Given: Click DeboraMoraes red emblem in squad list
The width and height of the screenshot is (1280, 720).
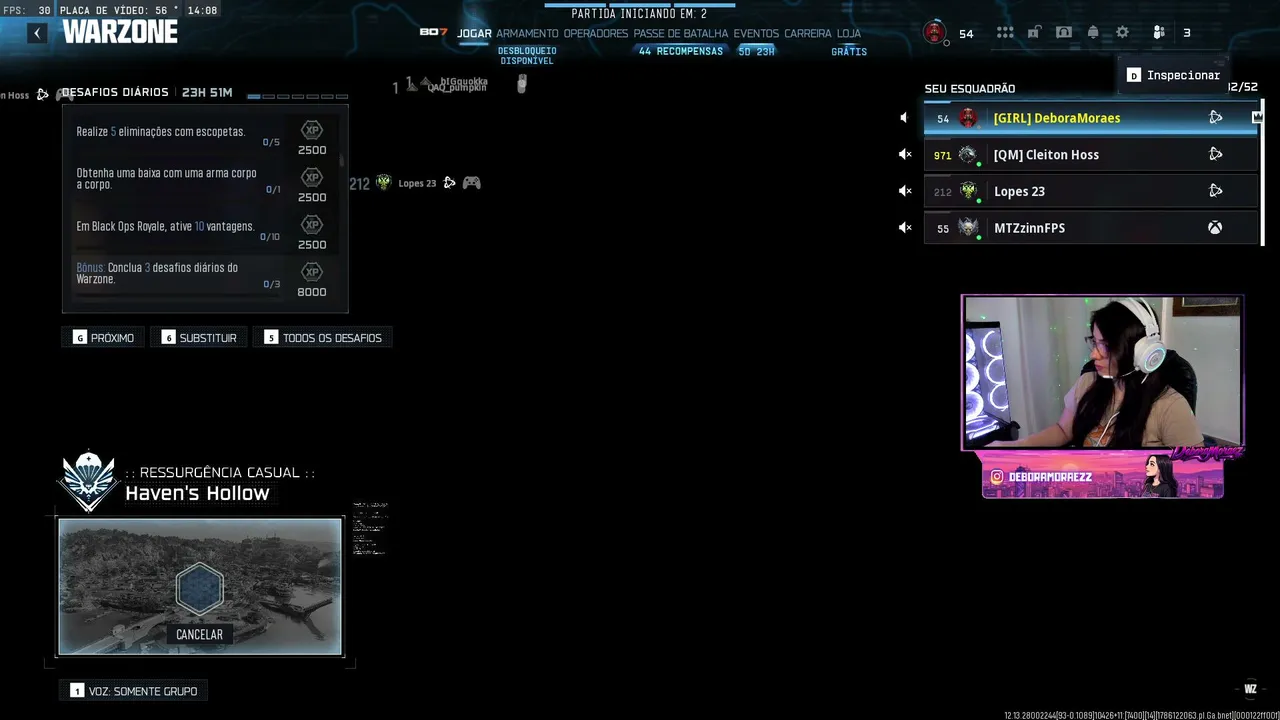Looking at the screenshot, I should [968, 118].
